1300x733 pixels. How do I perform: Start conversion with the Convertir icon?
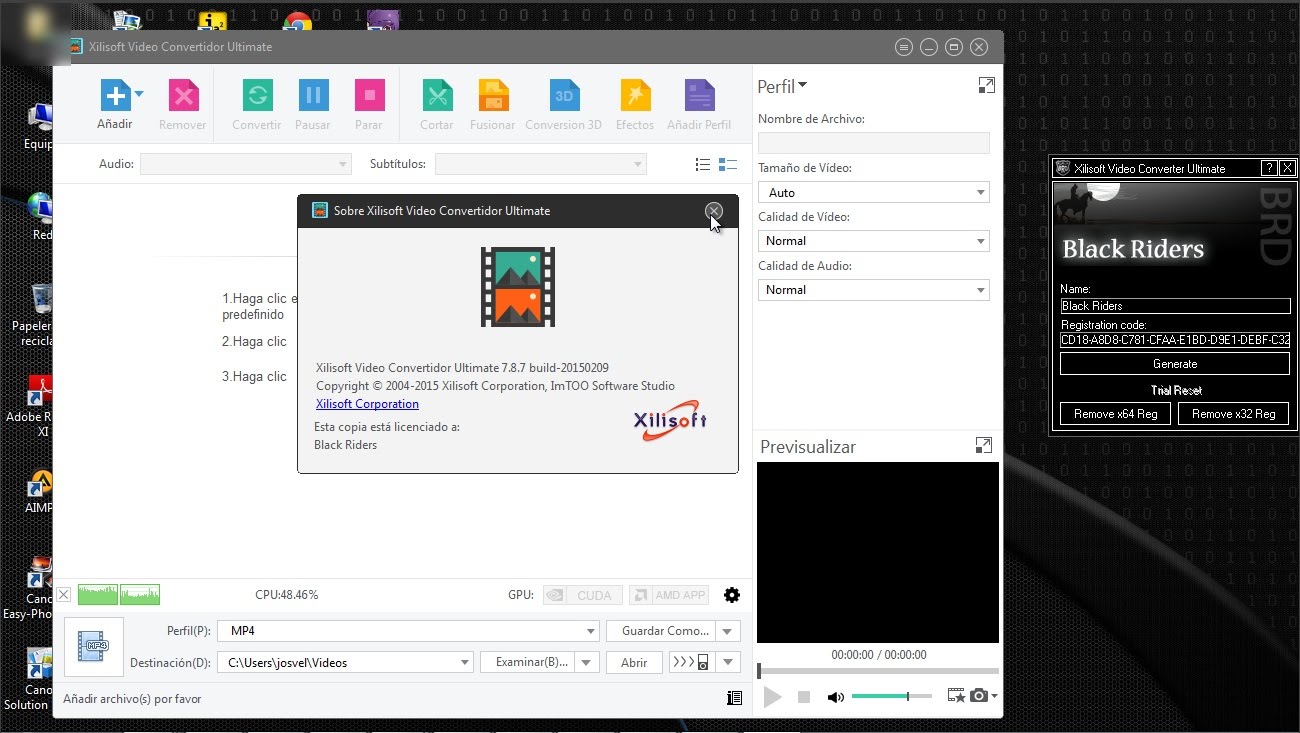tap(257, 96)
